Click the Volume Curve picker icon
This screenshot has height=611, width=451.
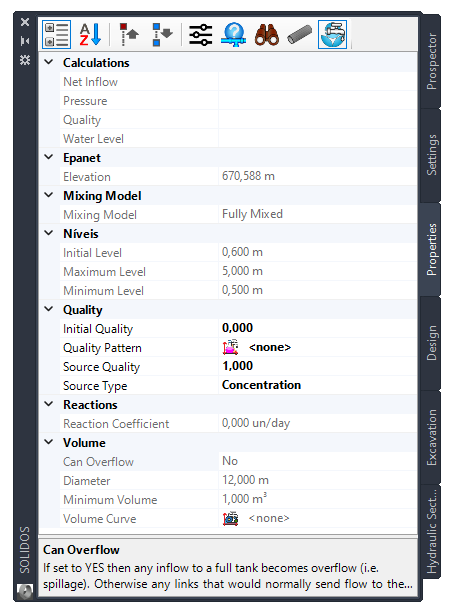[x=230, y=518]
